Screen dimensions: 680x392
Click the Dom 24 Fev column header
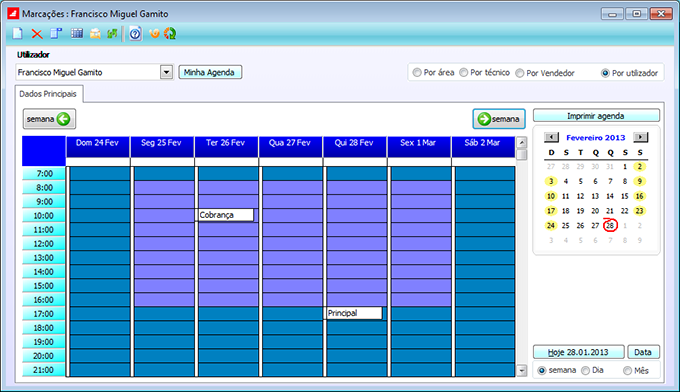(97, 147)
